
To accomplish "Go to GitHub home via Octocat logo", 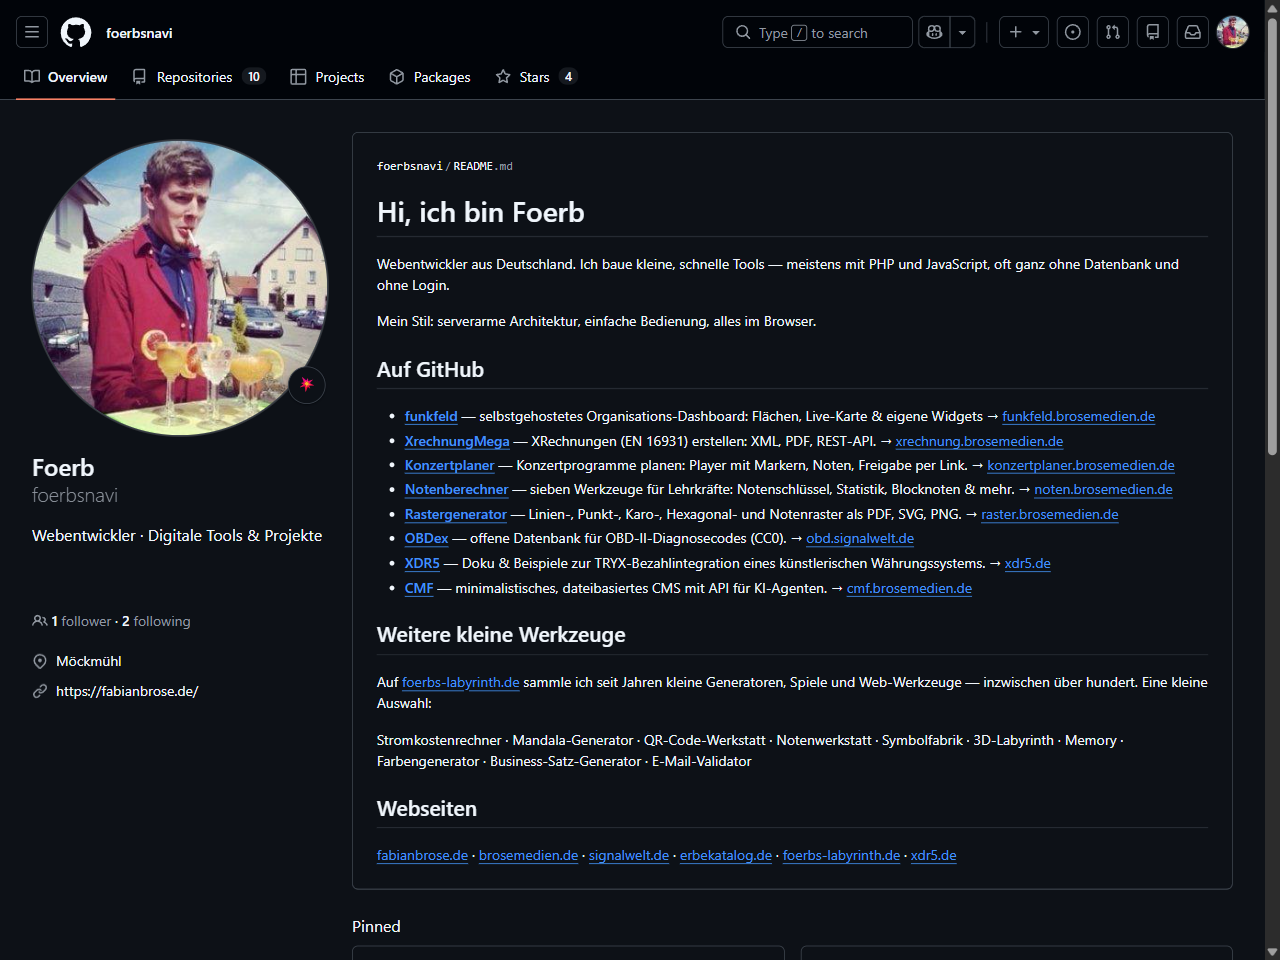I will (x=76, y=33).
